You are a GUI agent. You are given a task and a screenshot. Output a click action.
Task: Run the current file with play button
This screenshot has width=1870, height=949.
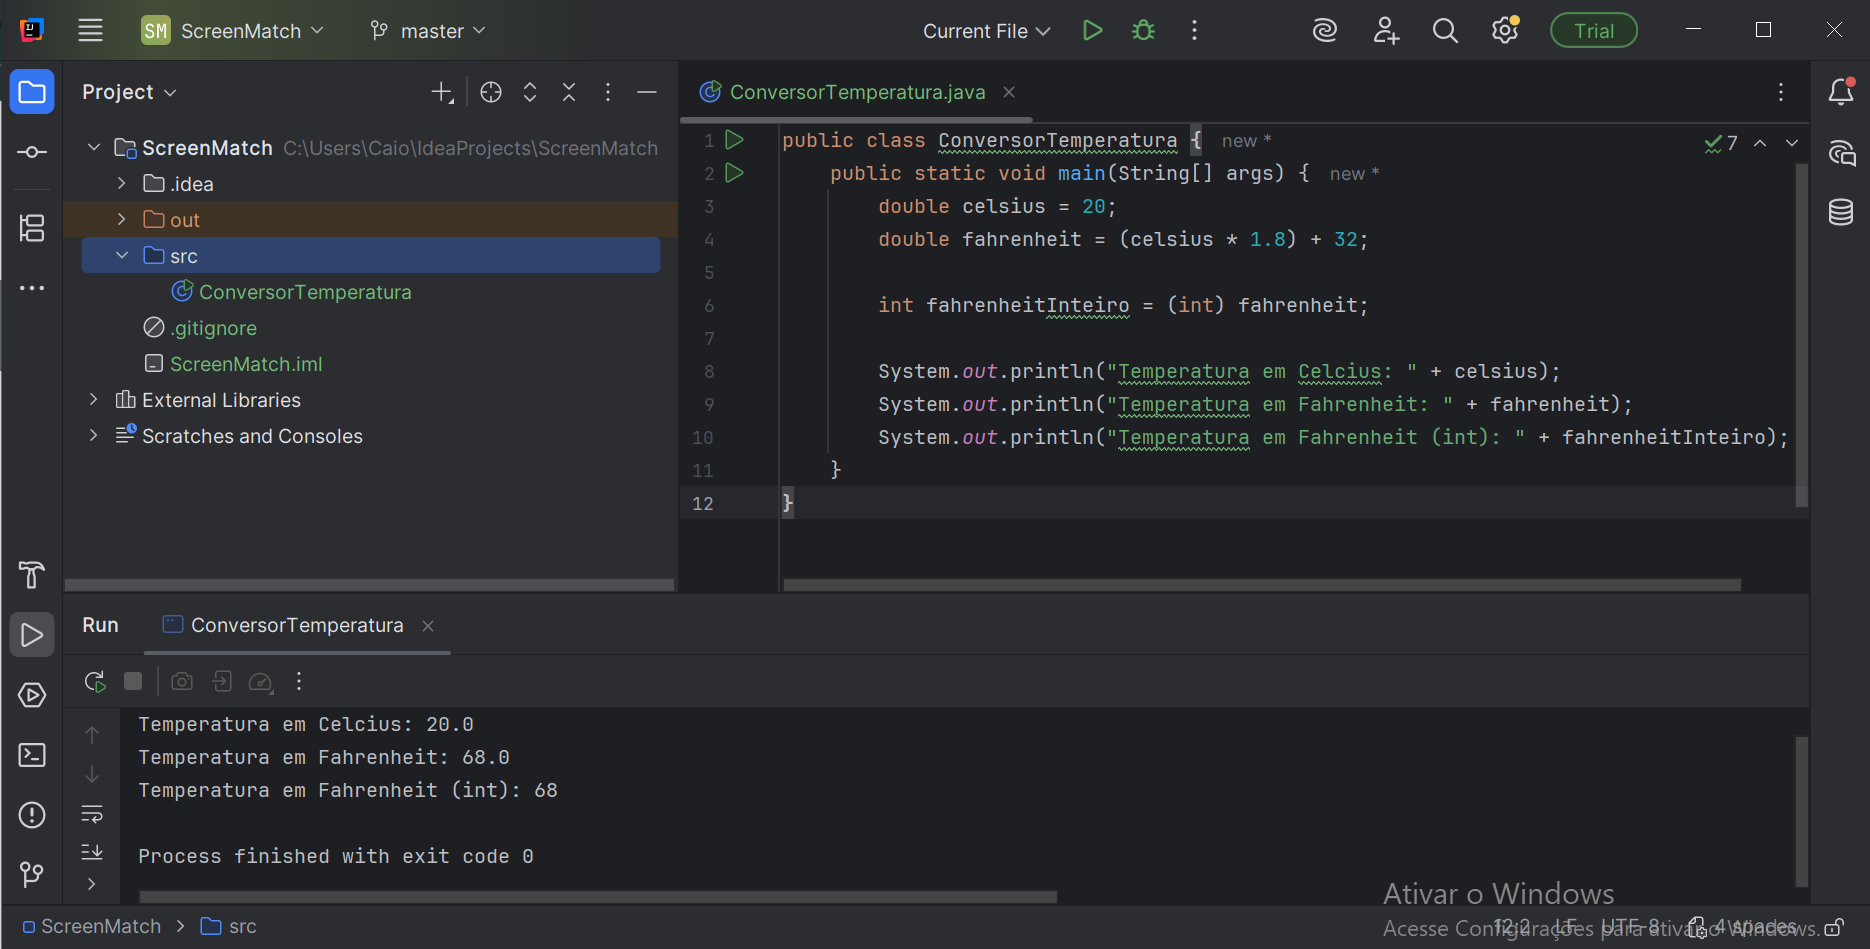[1092, 31]
